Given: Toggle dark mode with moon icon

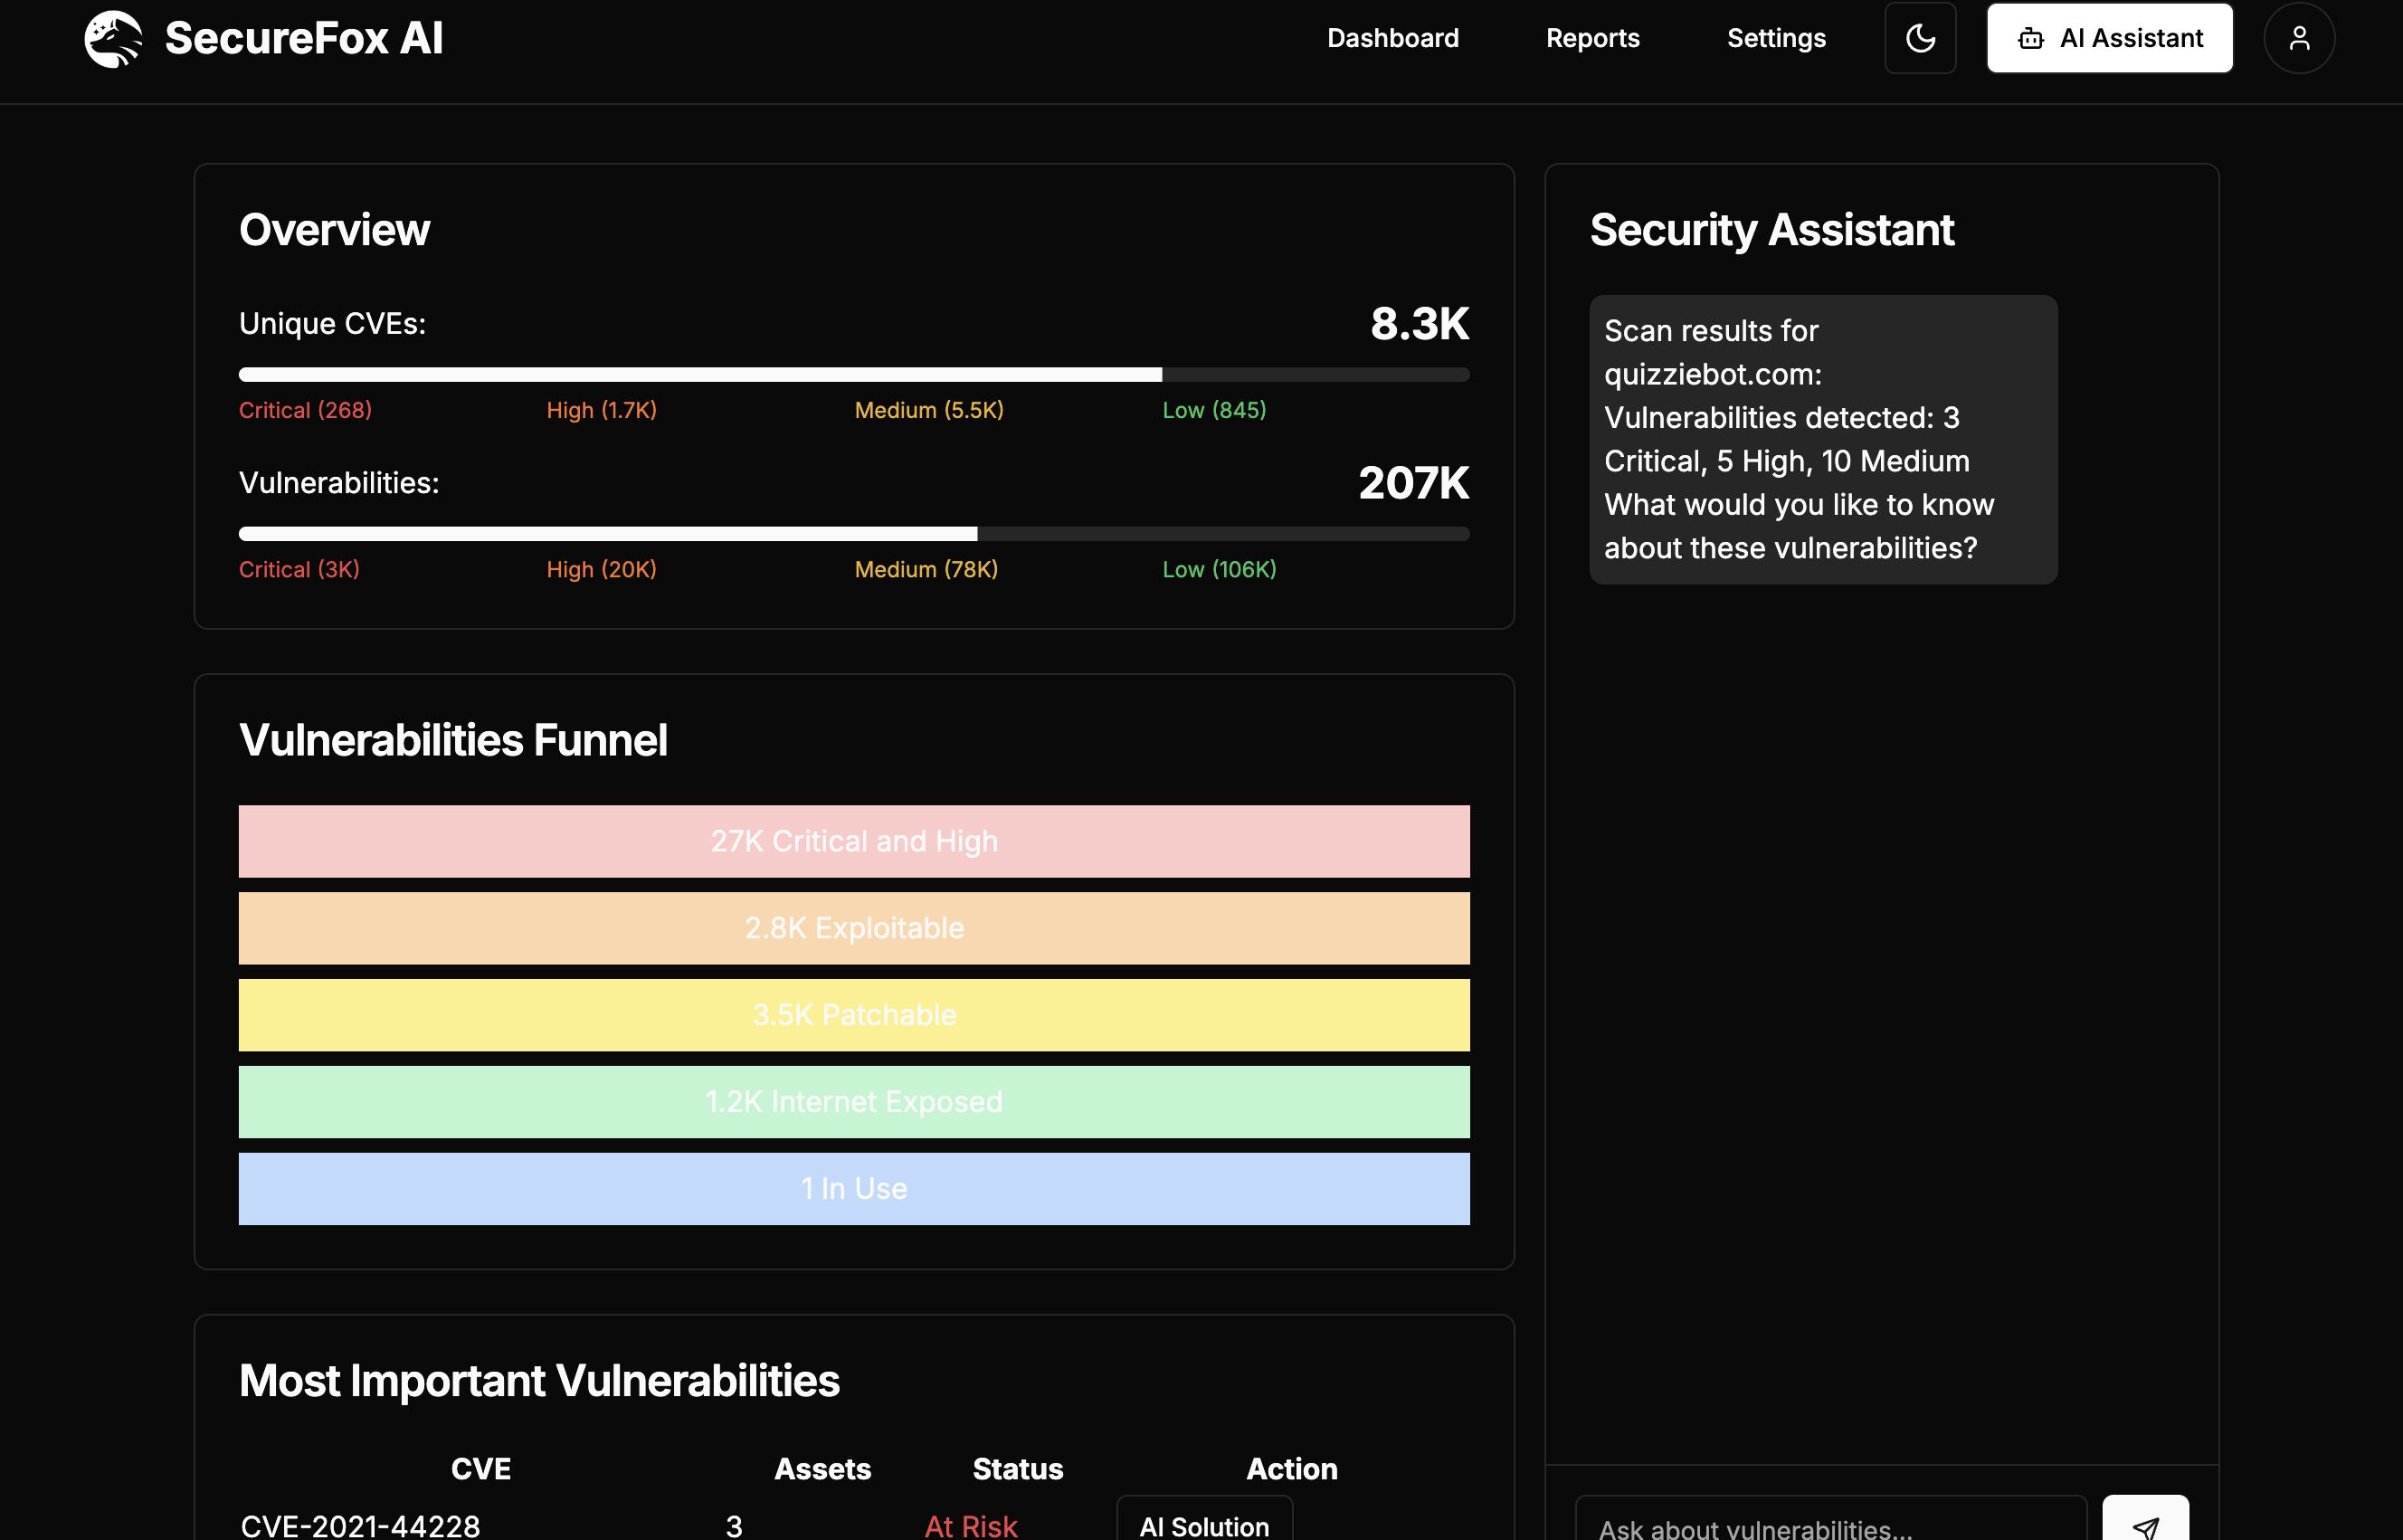Looking at the screenshot, I should pos(1919,39).
